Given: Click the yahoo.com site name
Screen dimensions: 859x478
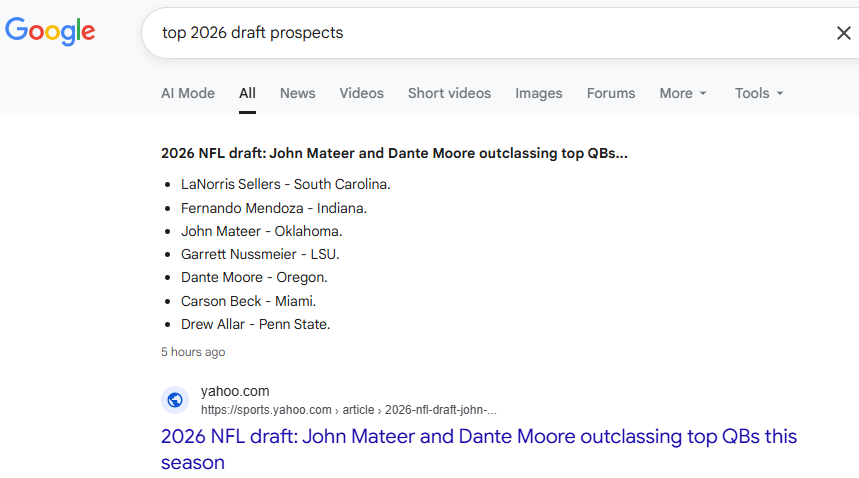Looking at the screenshot, I should tap(235, 391).
